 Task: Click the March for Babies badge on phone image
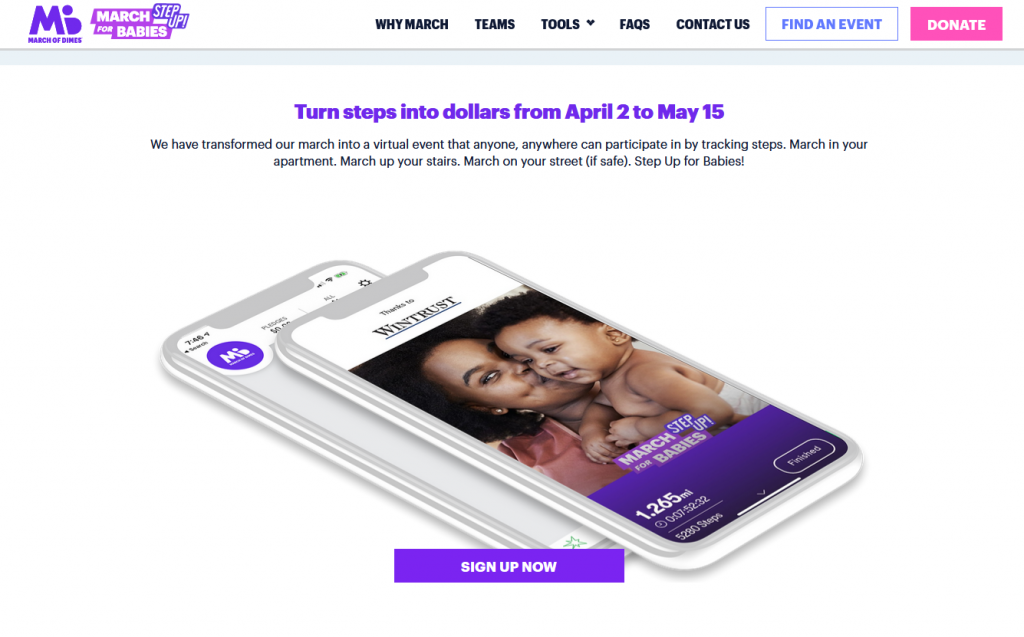pyautogui.click(x=665, y=442)
